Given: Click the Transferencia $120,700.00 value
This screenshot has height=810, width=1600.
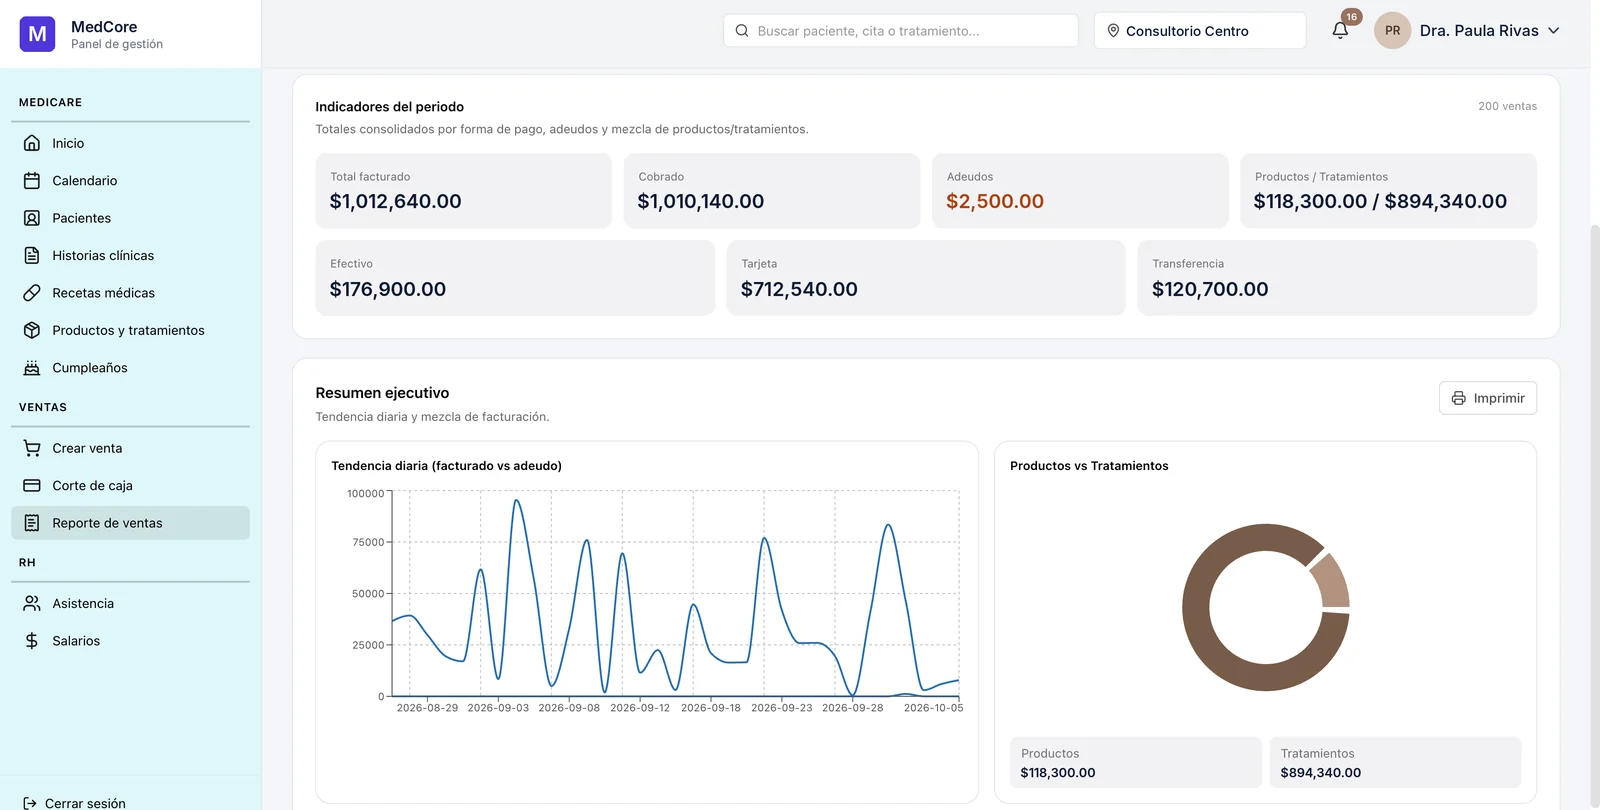Looking at the screenshot, I should (x=1210, y=289).
